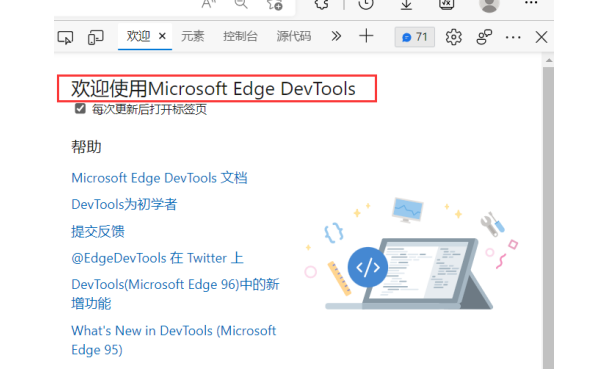This screenshot has width=589, height=386.
Task: Toggle device emulation icon
Action: coord(96,37)
